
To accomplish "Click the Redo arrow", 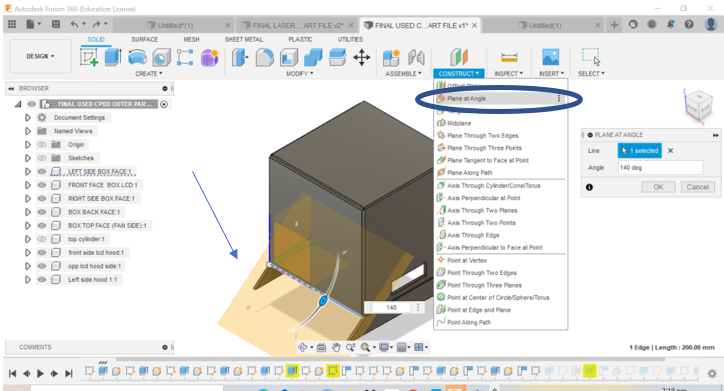I will (x=97, y=24).
